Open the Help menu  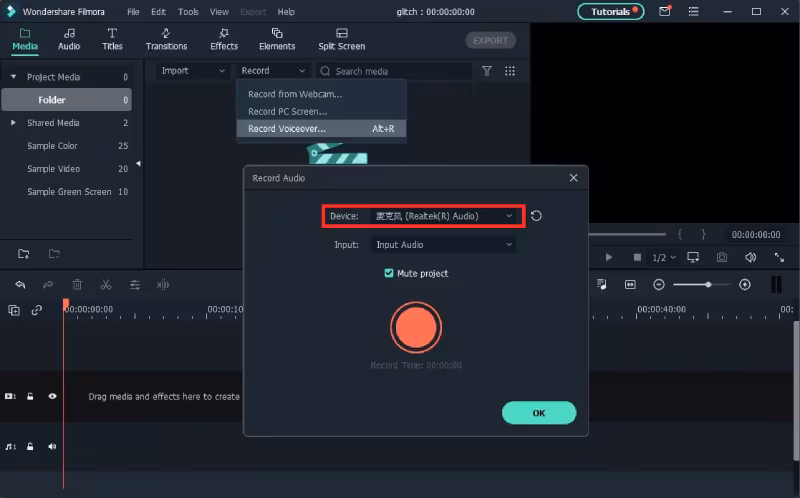[286, 11]
